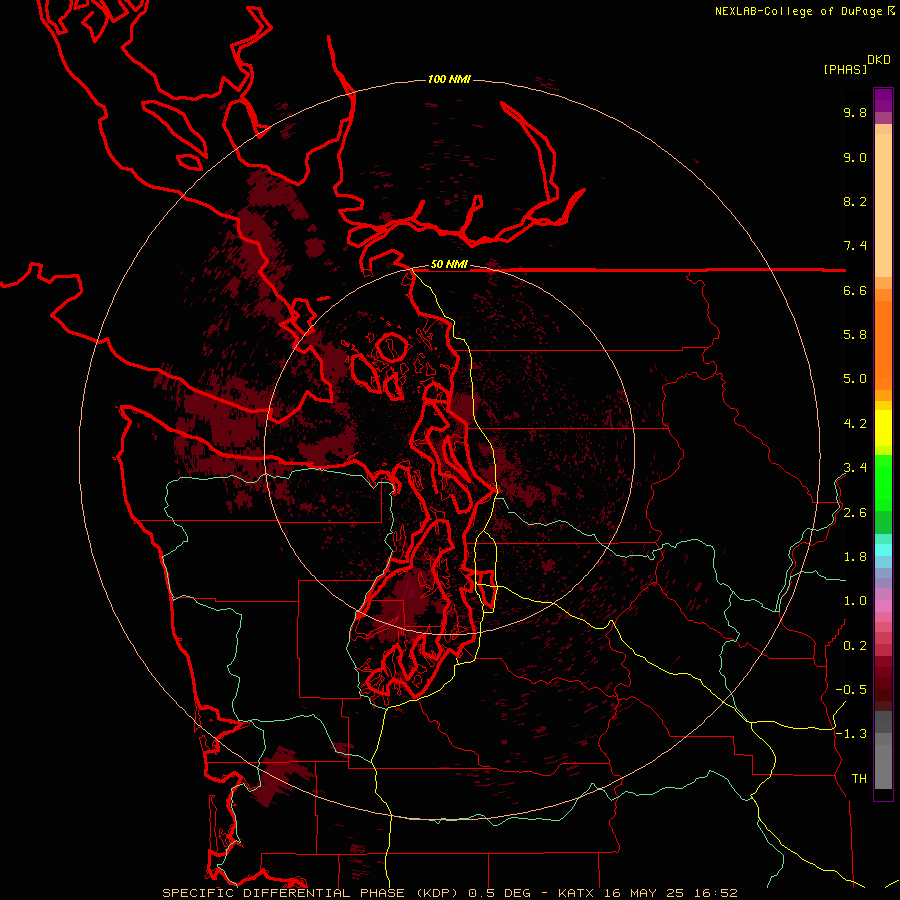Click the 6.6 value on color scale
Image resolution: width=900 pixels, height=900 pixels.
pyautogui.click(x=855, y=290)
